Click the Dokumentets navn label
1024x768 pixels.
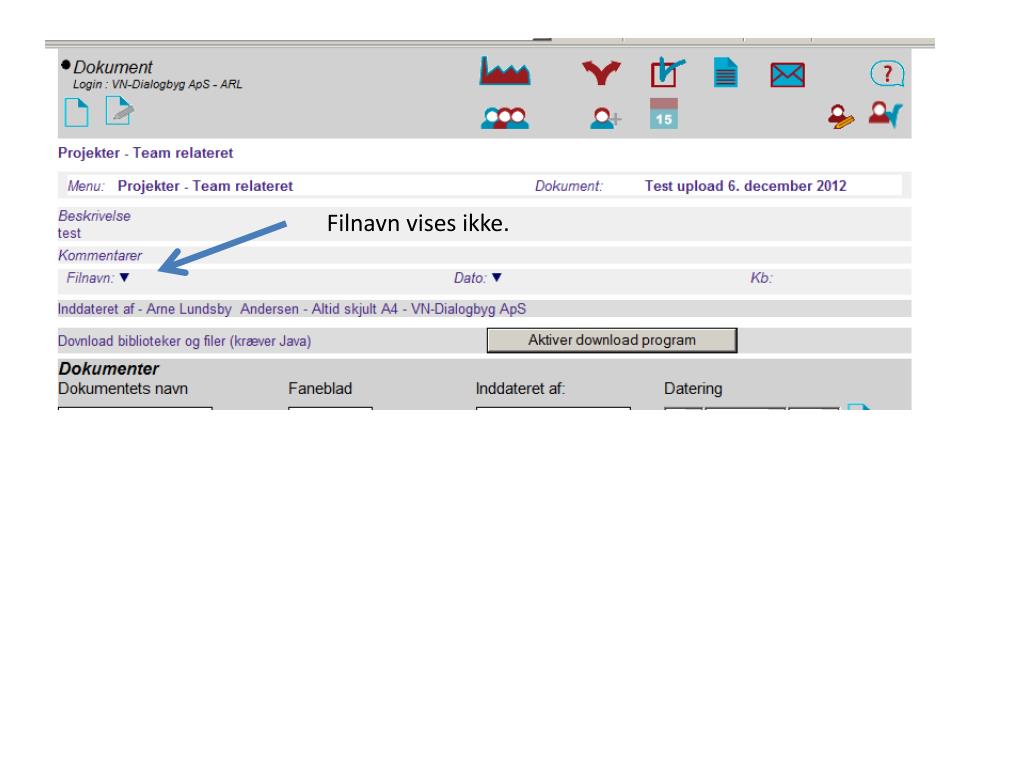click(x=123, y=389)
